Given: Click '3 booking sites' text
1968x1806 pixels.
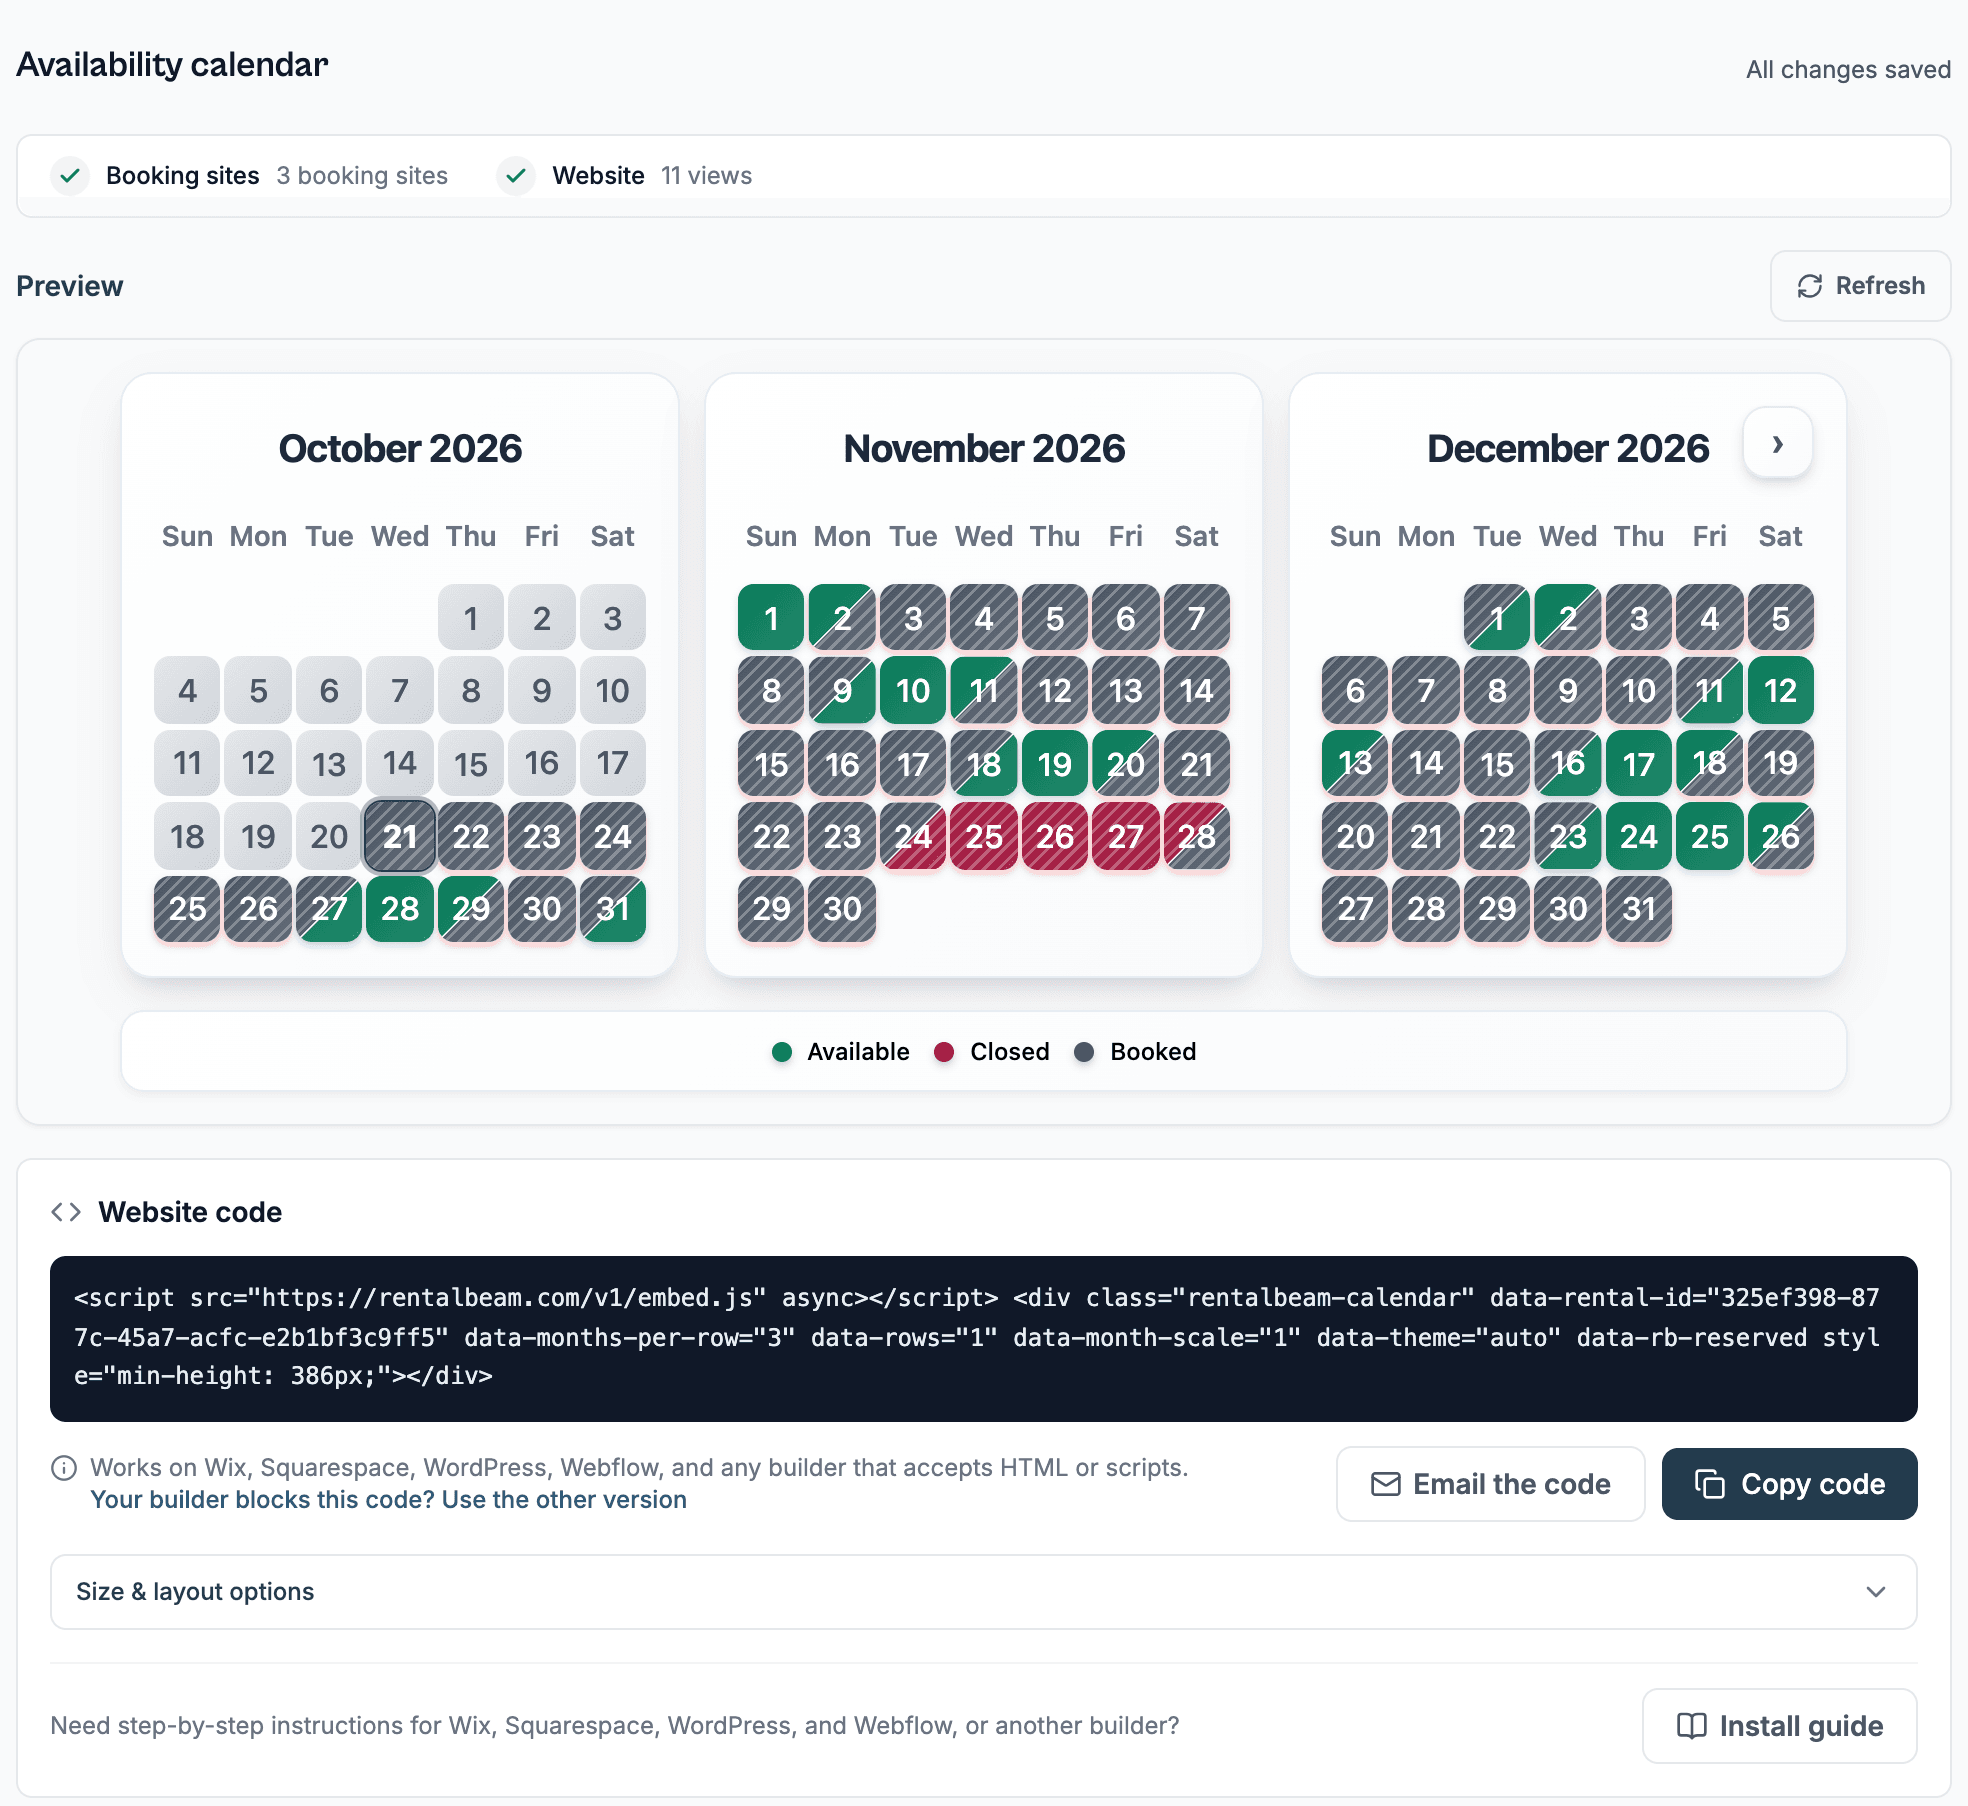Looking at the screenshot, I should (x=362, y=176).
